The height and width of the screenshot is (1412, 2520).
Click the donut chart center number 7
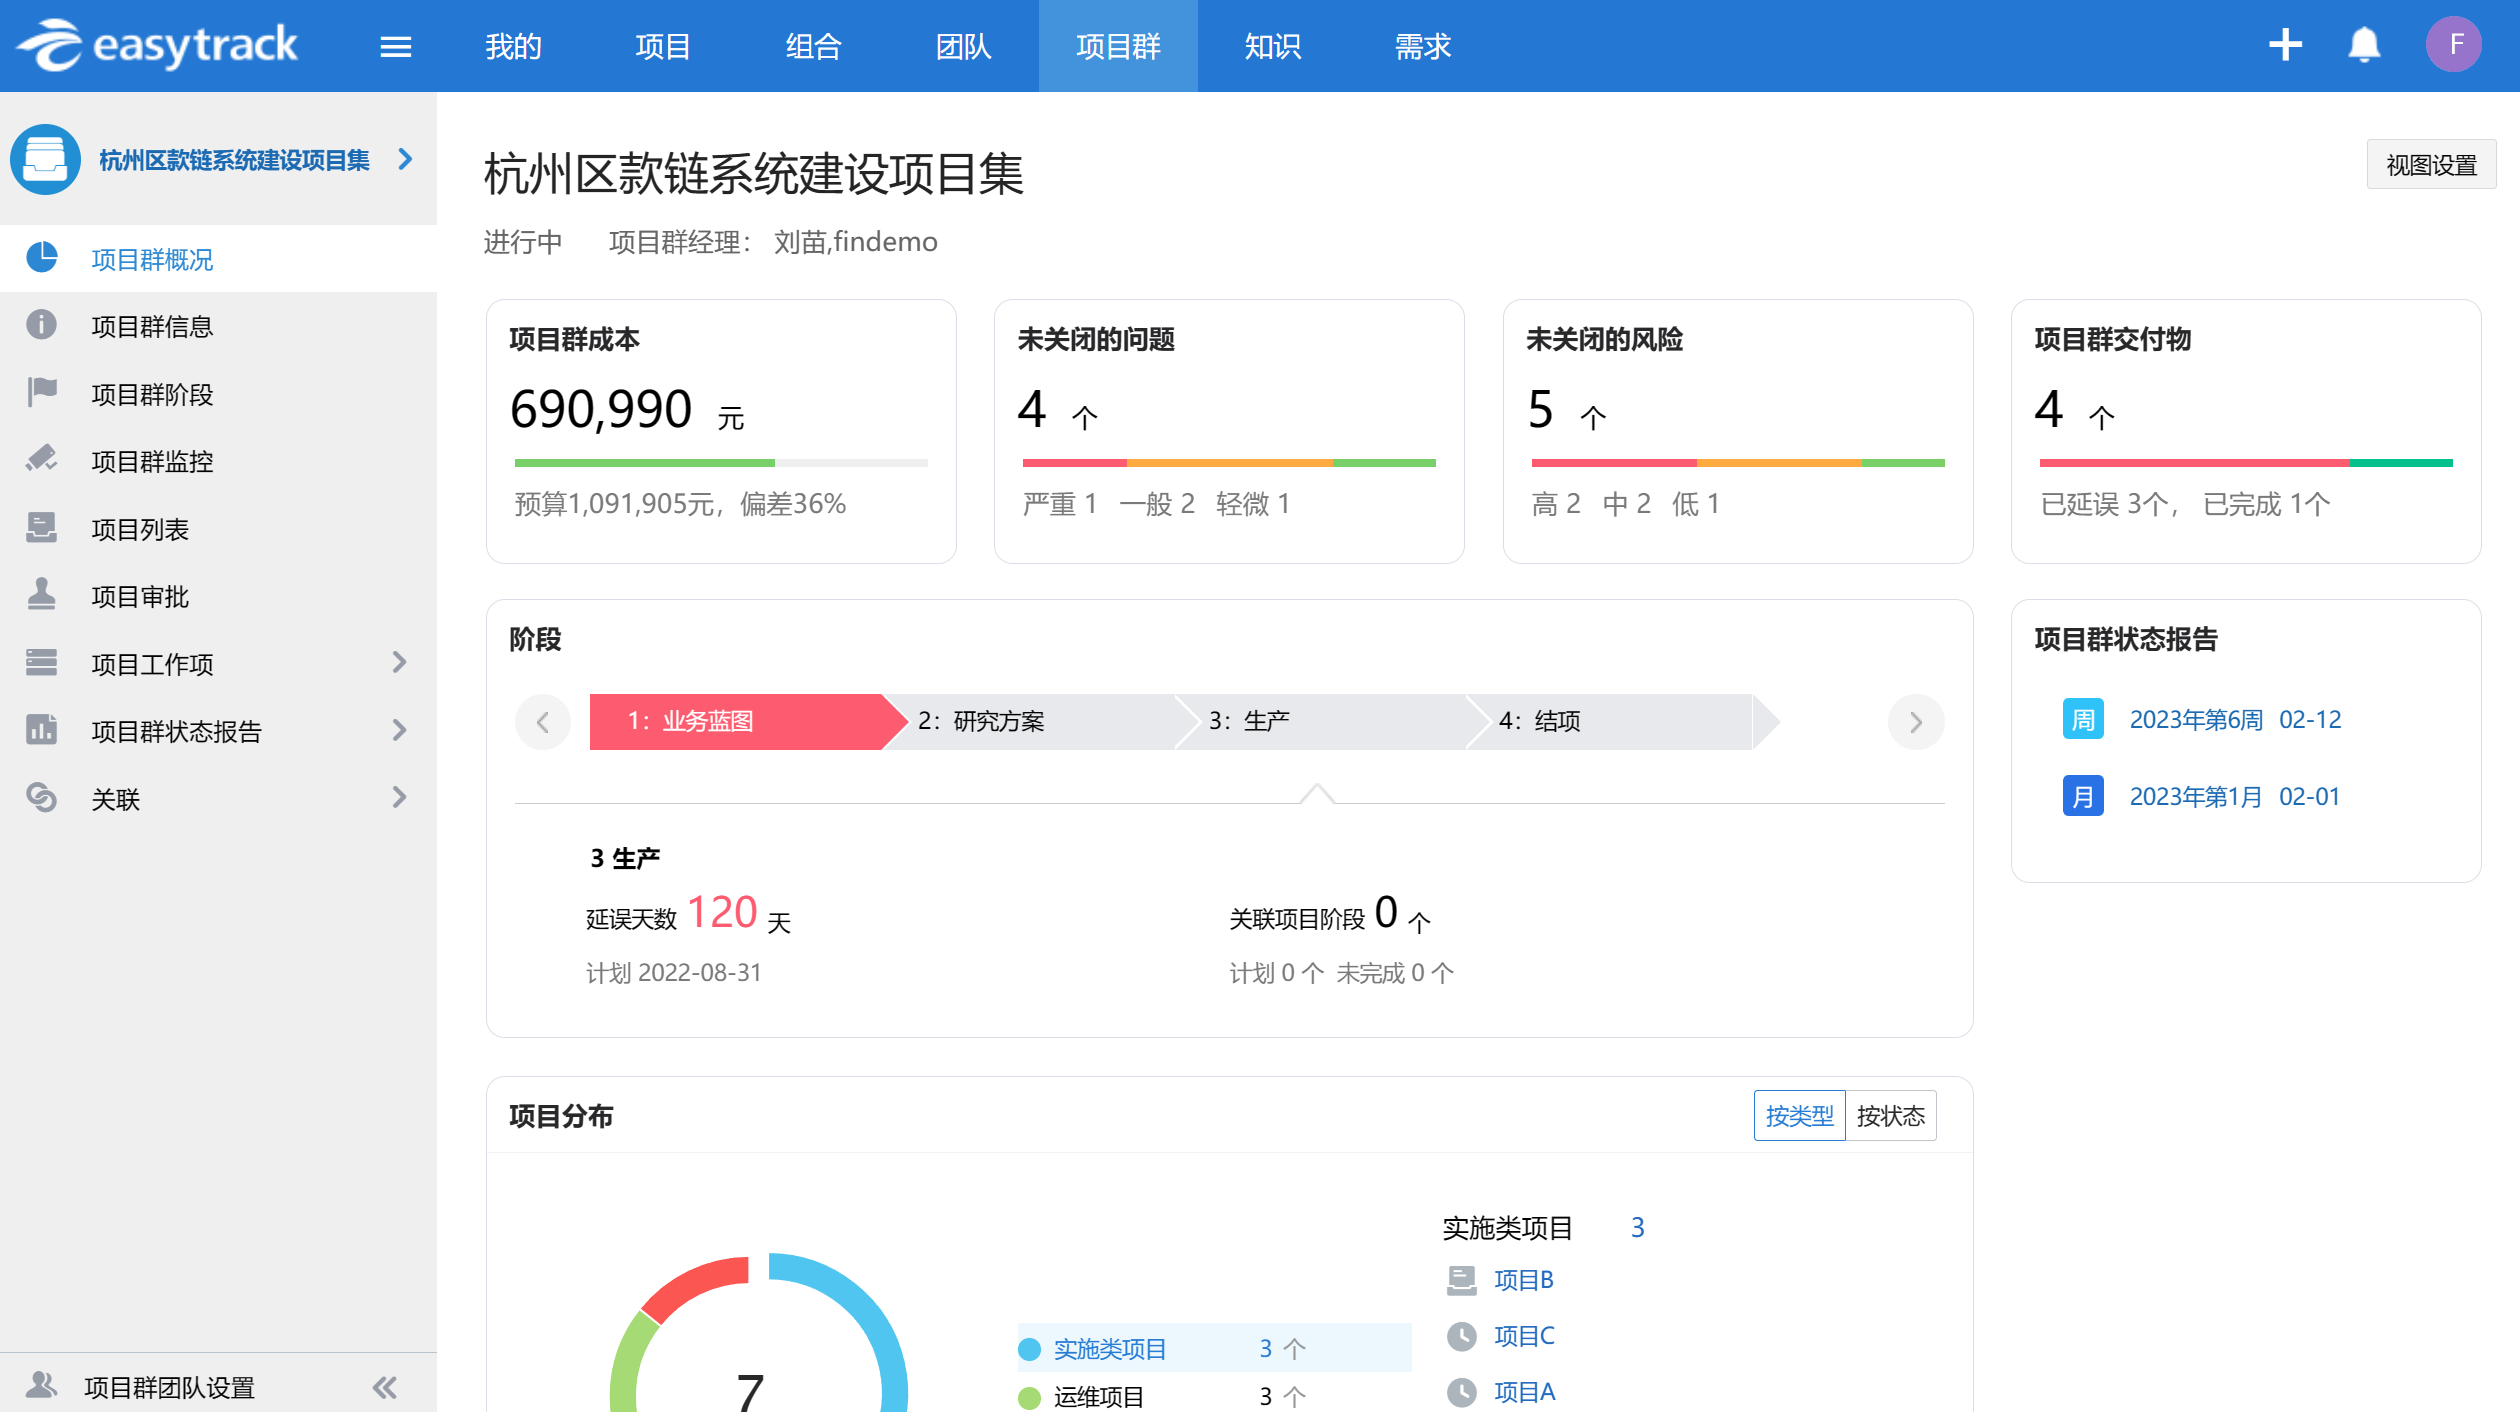(750, 1391)
